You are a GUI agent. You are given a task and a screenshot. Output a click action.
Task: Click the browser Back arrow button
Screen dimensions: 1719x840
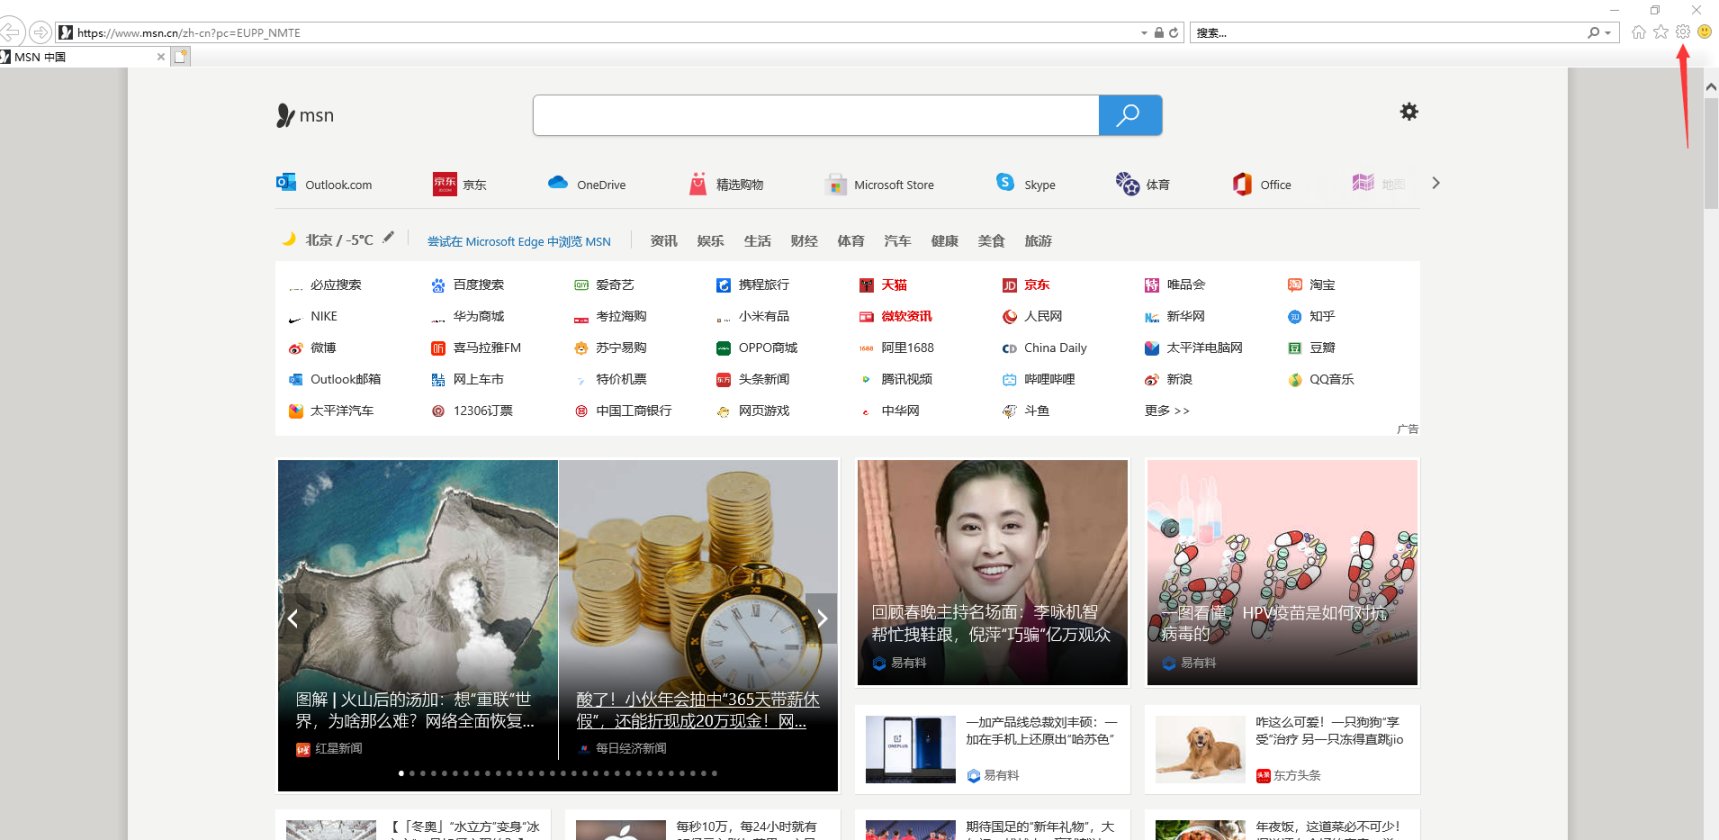pos(11,32)
